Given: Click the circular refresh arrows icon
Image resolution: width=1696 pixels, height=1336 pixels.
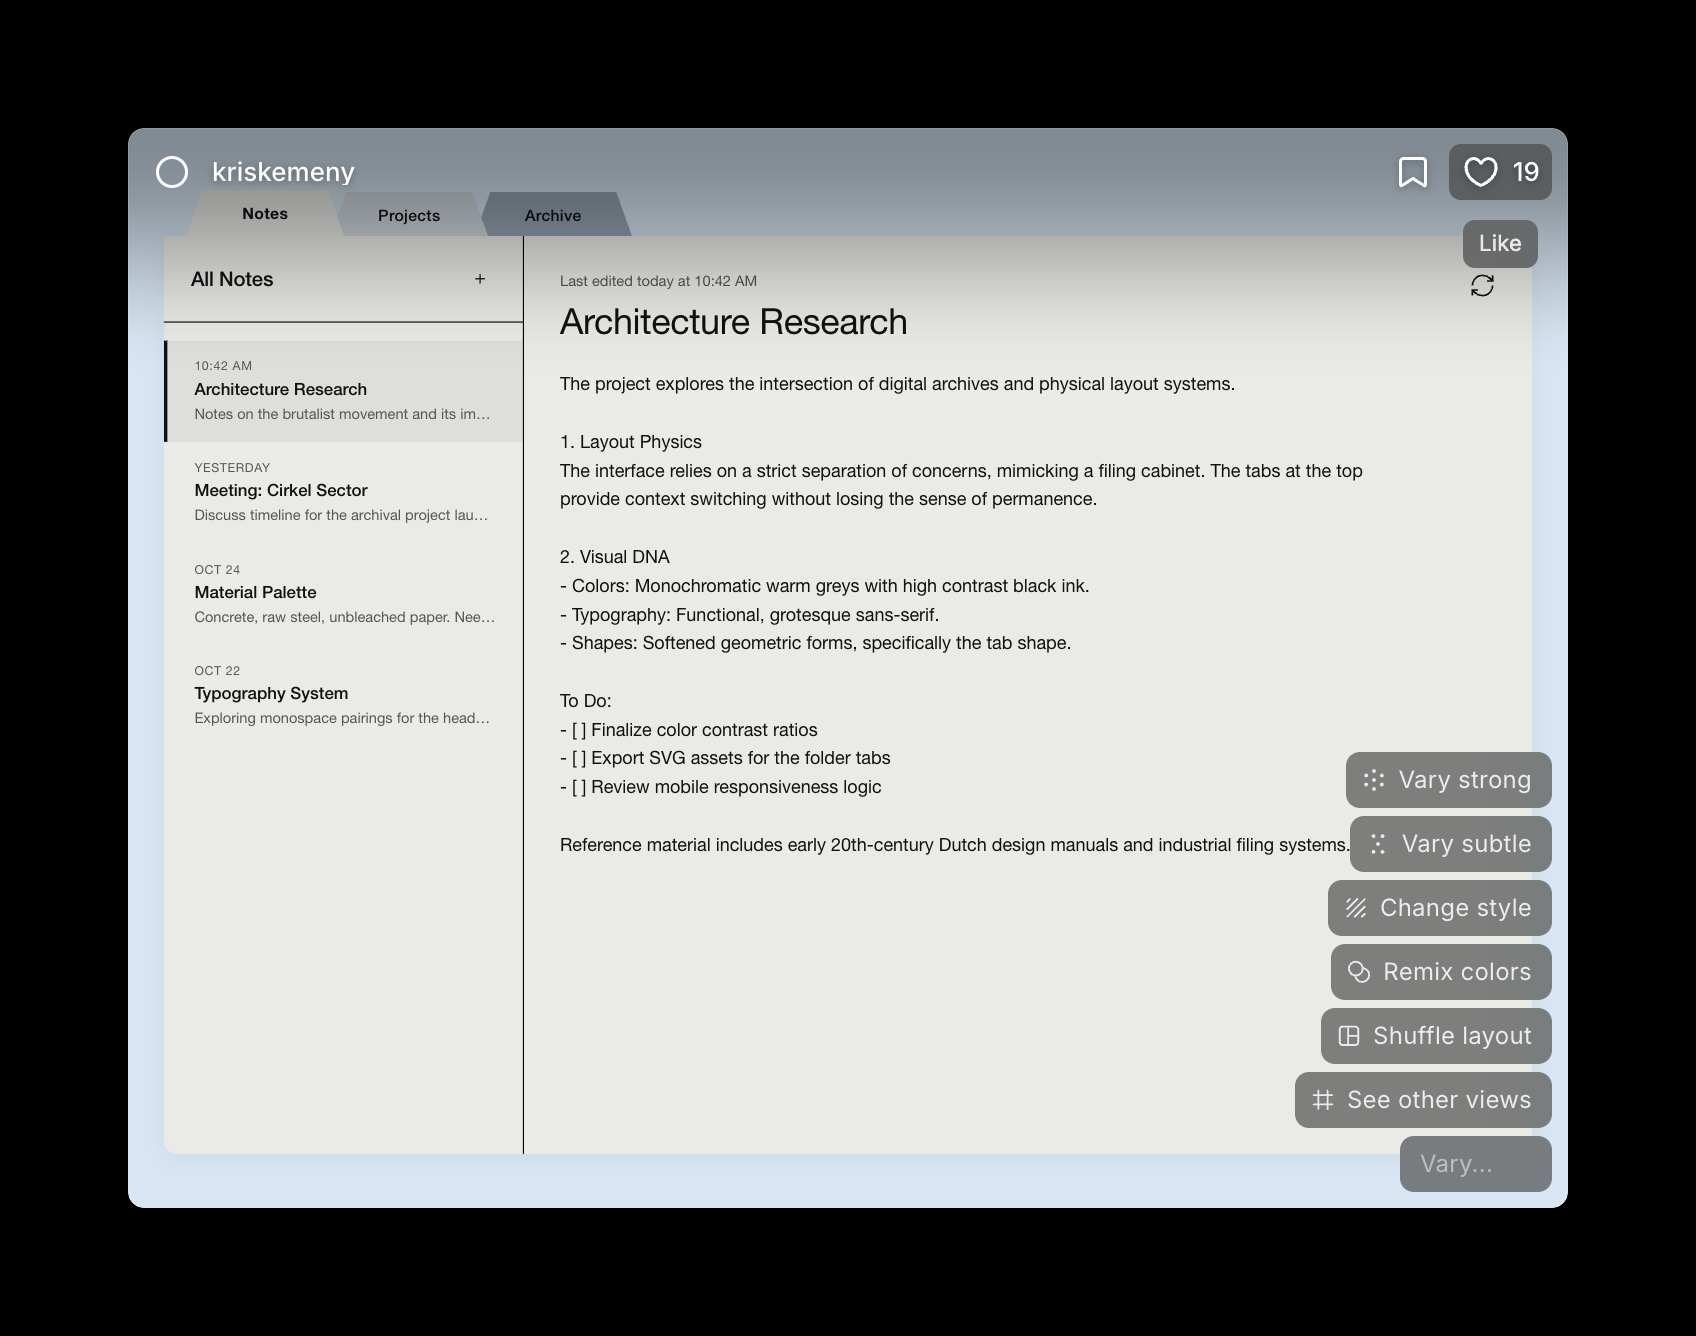Looking at the screenshot, I should pos(1482,286).
